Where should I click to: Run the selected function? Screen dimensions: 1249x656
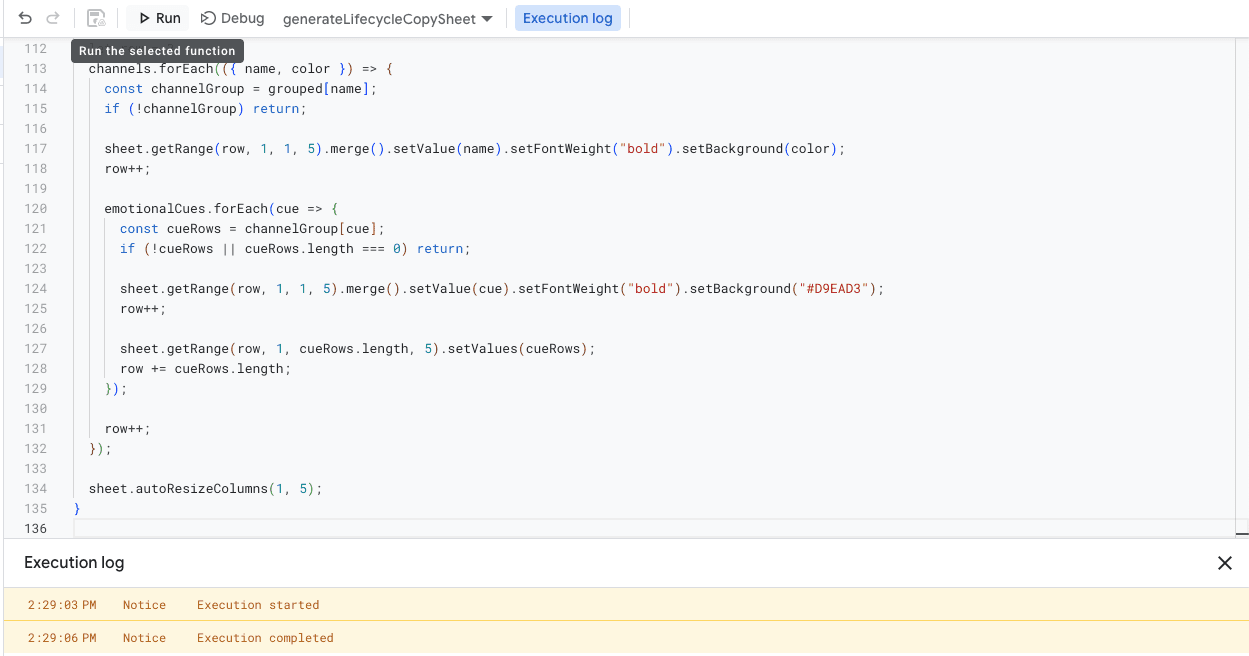(x=157, y=17)
